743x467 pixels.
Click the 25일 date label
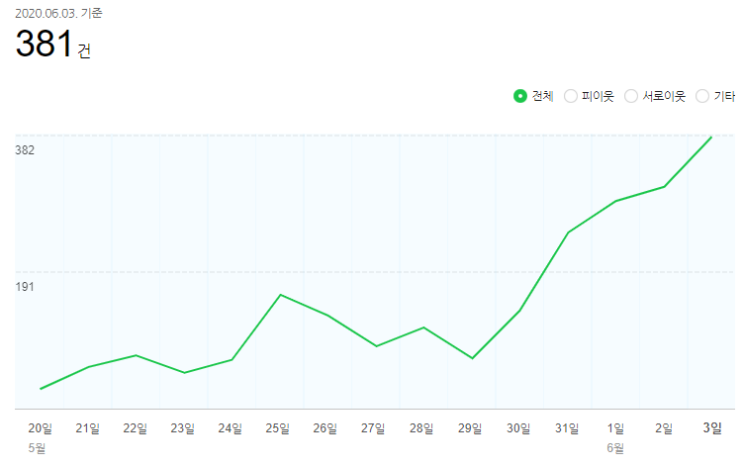pos(277,428)
